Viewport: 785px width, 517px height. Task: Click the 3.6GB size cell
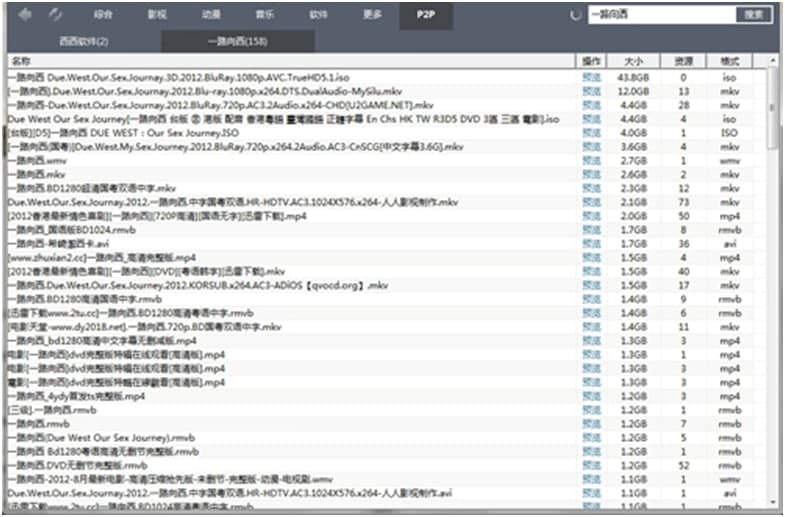633,147
